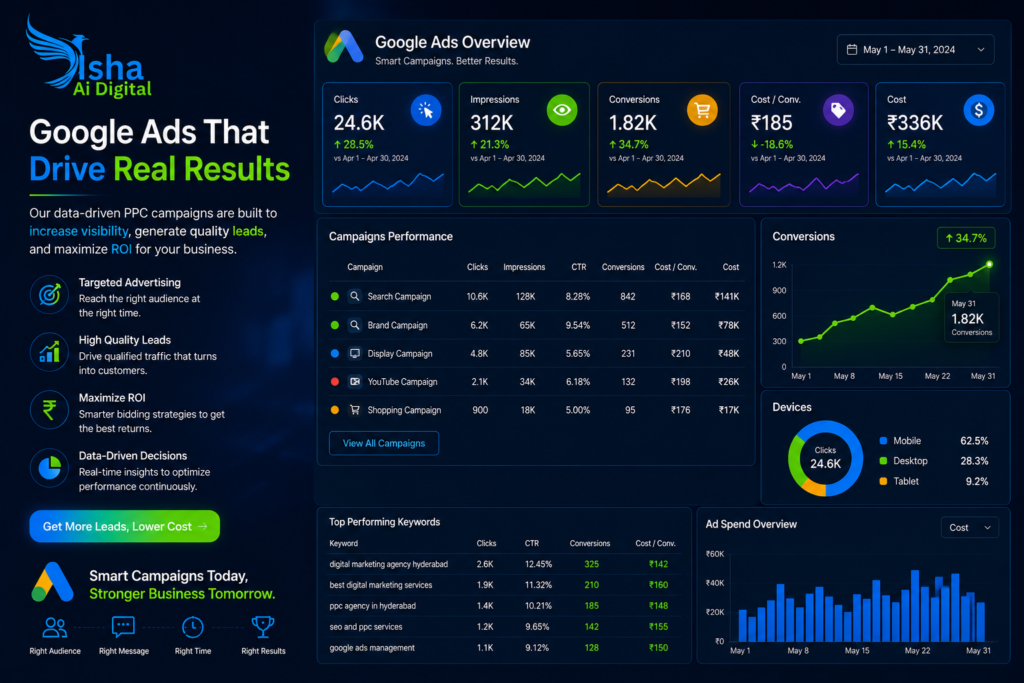The width and height of the screenshot is (1024, 683).
Task: Select the Brand Campaign row name
Action: [x=397, y=325]
